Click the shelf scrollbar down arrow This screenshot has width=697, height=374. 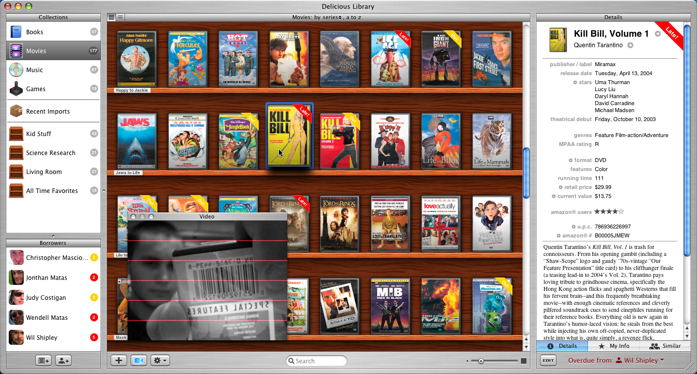[x=526, y=347]
